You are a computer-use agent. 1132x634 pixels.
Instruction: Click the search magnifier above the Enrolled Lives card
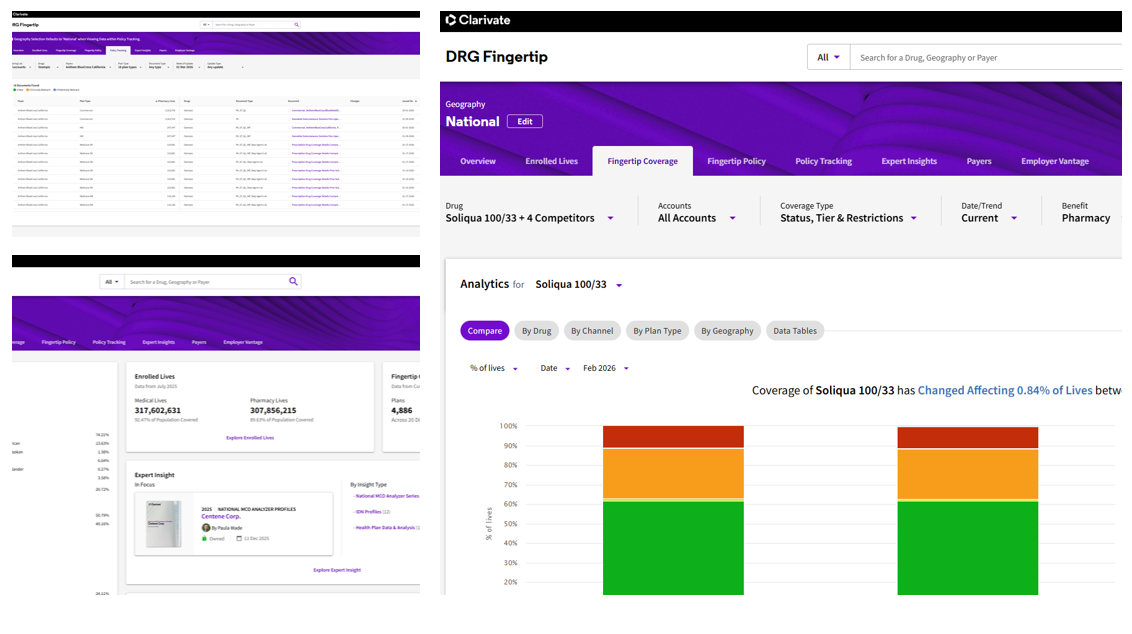click(x=293, y=282)
